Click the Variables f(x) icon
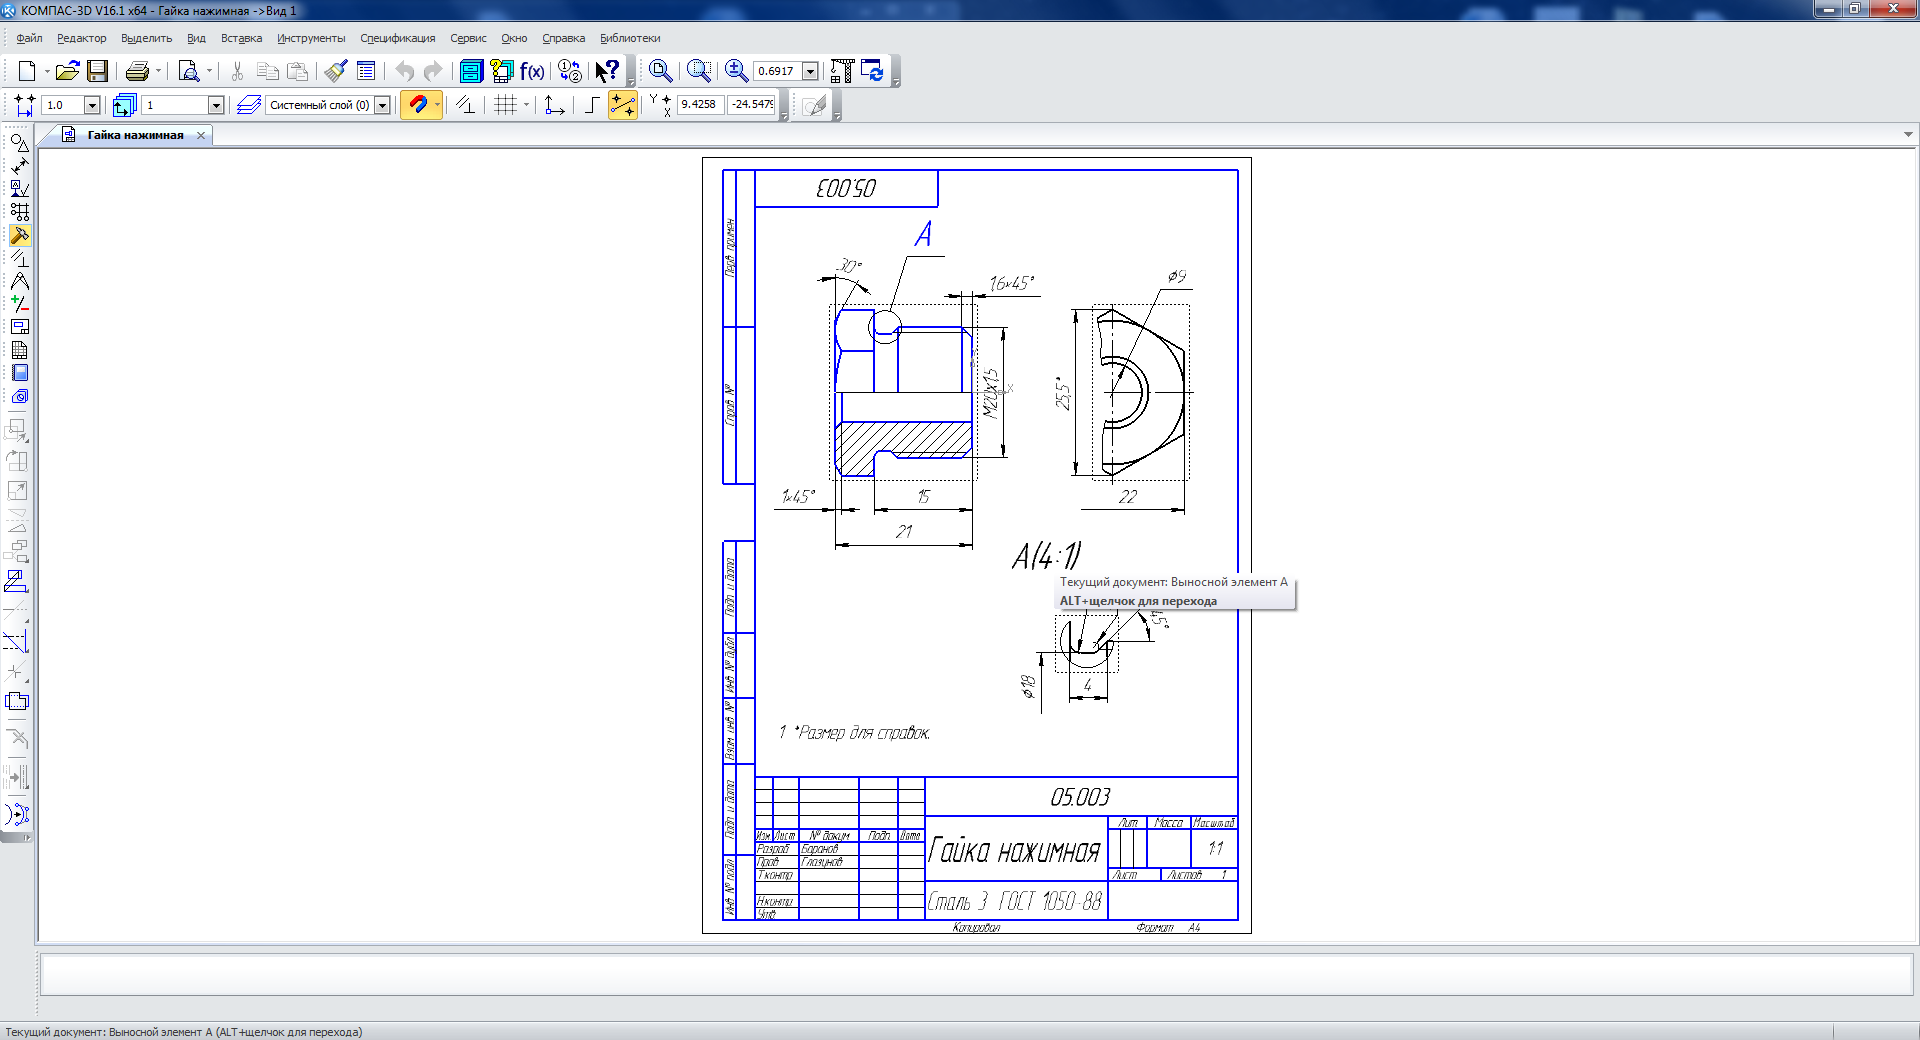The image size is (1920, 1040). tap(532, 71)
